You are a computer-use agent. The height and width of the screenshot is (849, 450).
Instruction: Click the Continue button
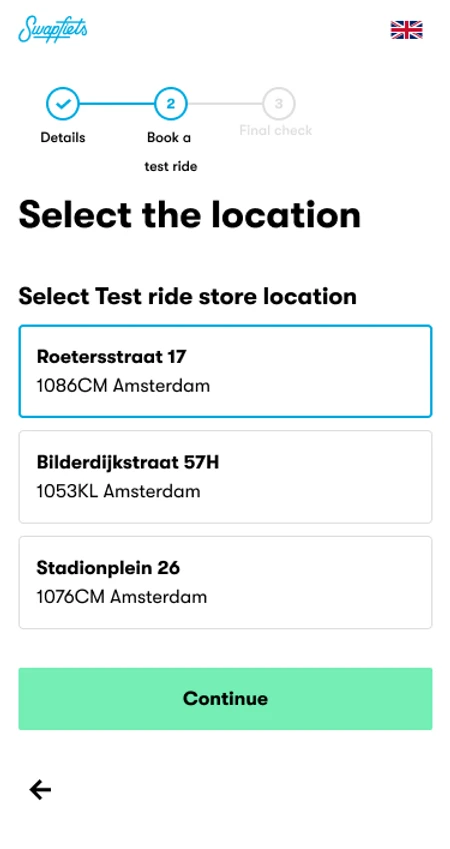(x=225, y=698)
